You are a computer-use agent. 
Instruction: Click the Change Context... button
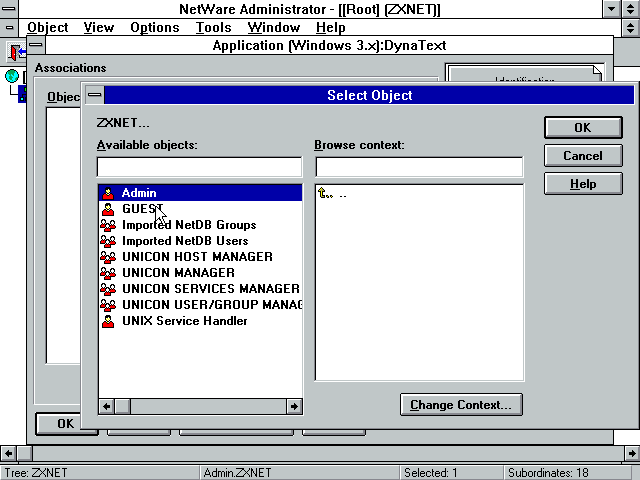[461, 404]
